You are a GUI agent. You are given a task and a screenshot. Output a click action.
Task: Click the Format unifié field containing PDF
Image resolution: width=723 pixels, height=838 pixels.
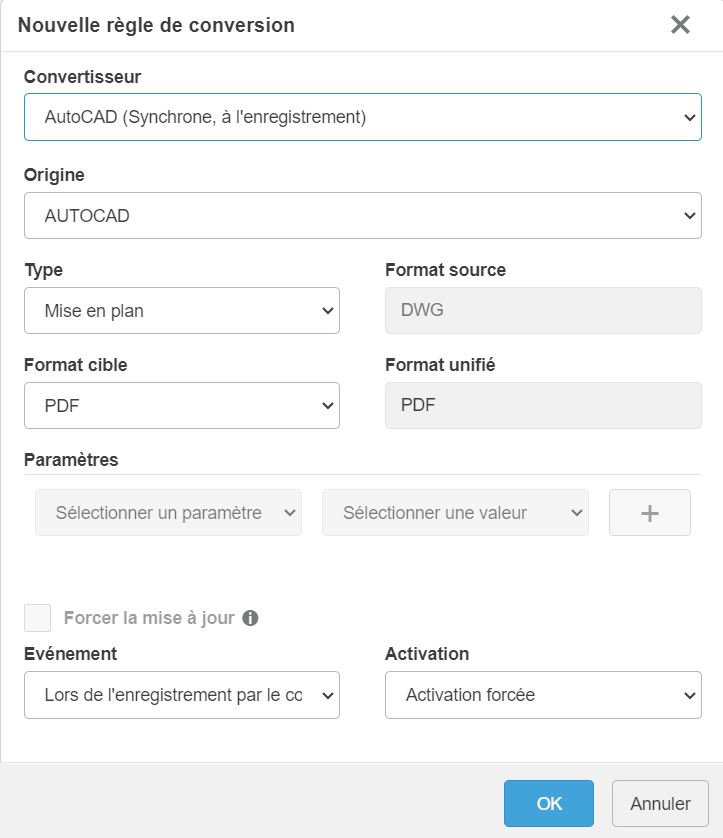click(543, 406)
